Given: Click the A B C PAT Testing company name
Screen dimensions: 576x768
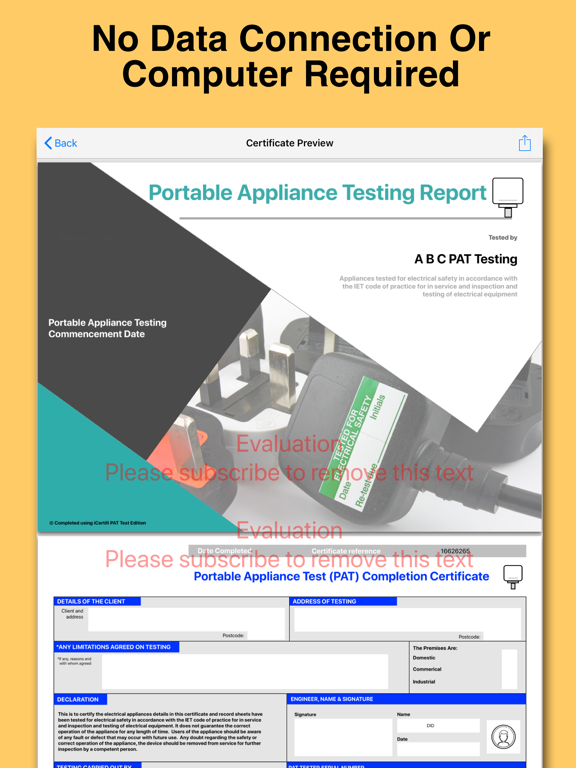Looking at the screenshot, I should click(466, 259).
